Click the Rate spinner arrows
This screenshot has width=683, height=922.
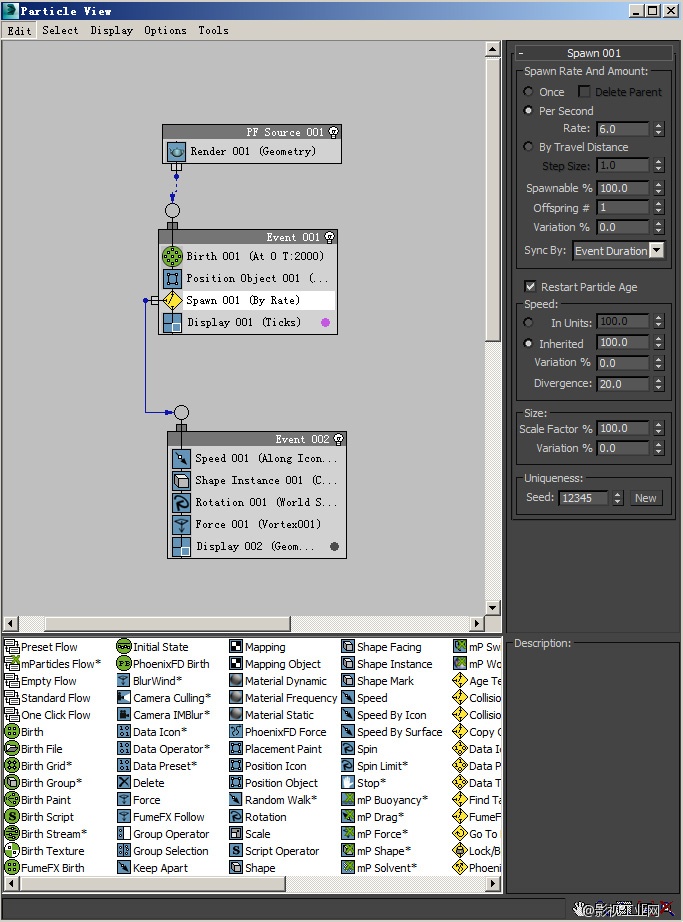(658, 129)
